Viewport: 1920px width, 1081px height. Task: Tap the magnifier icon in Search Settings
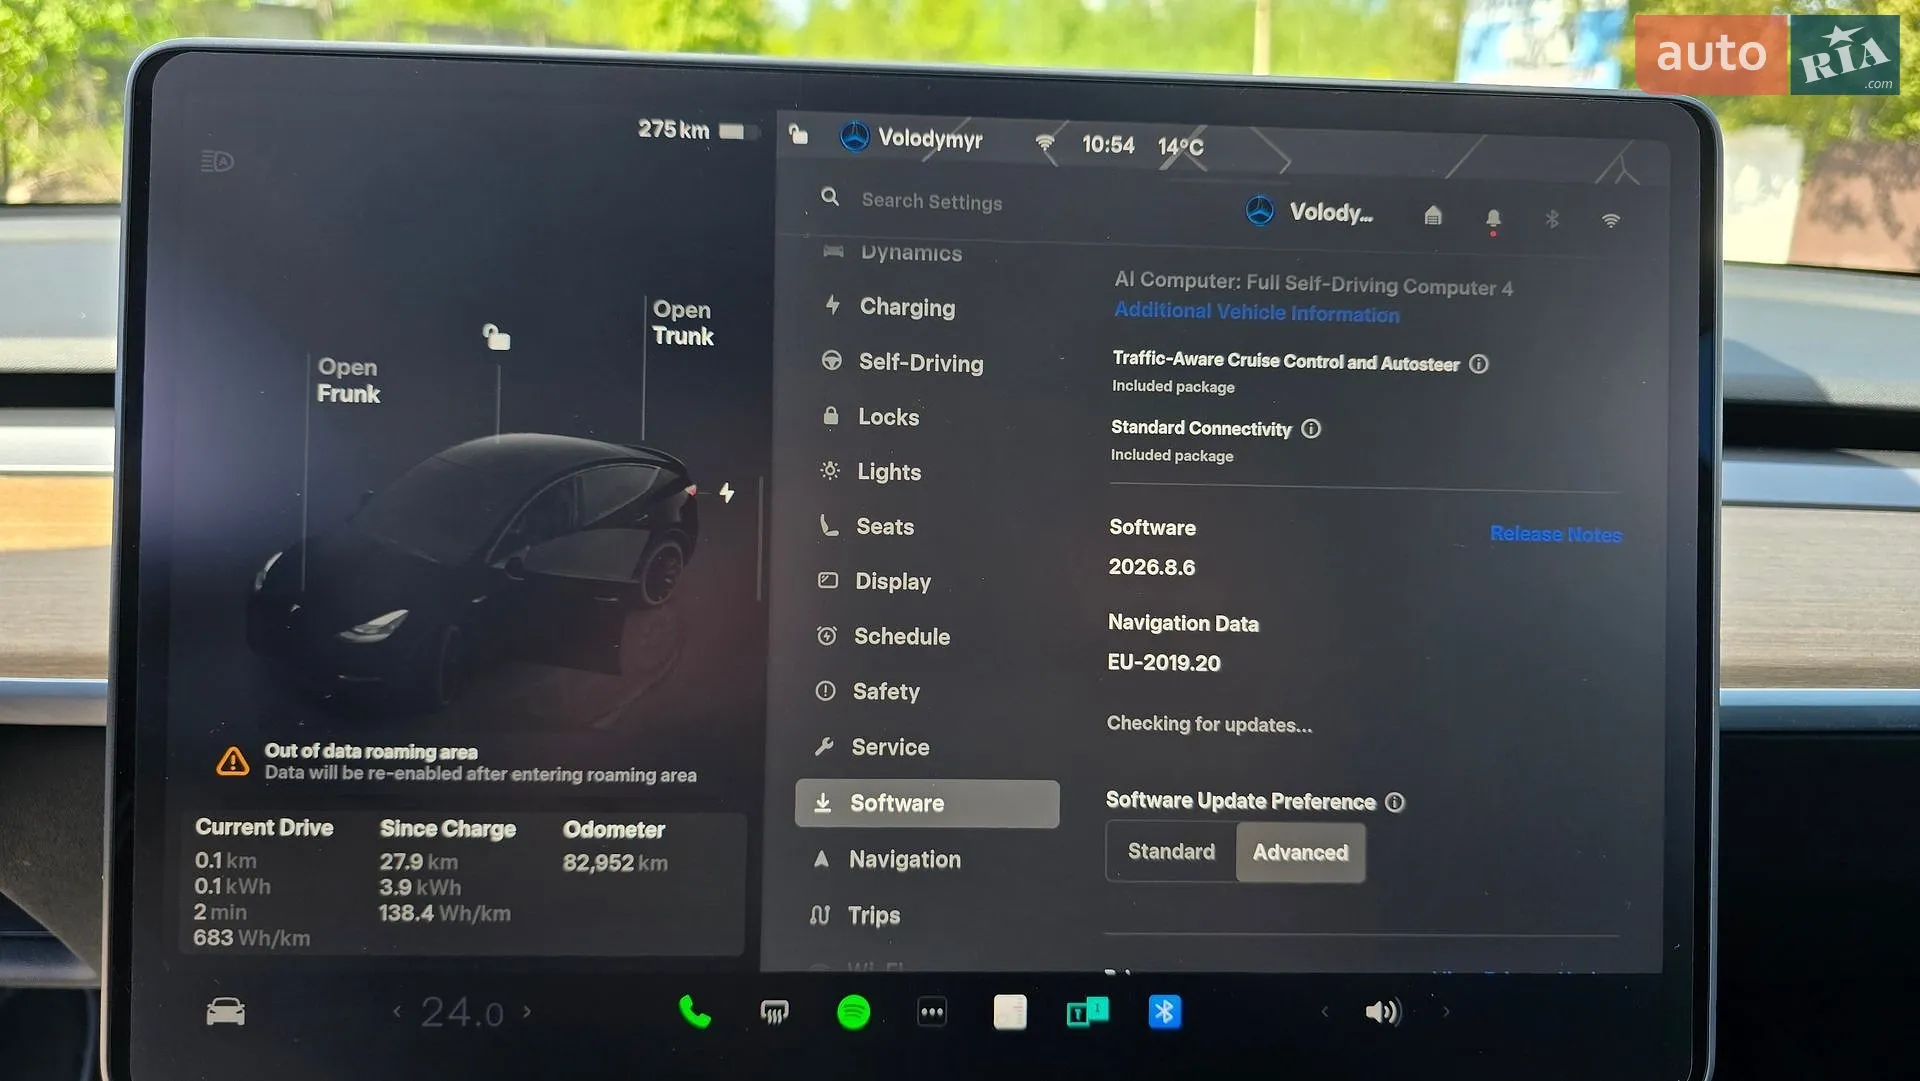point(830,196)
